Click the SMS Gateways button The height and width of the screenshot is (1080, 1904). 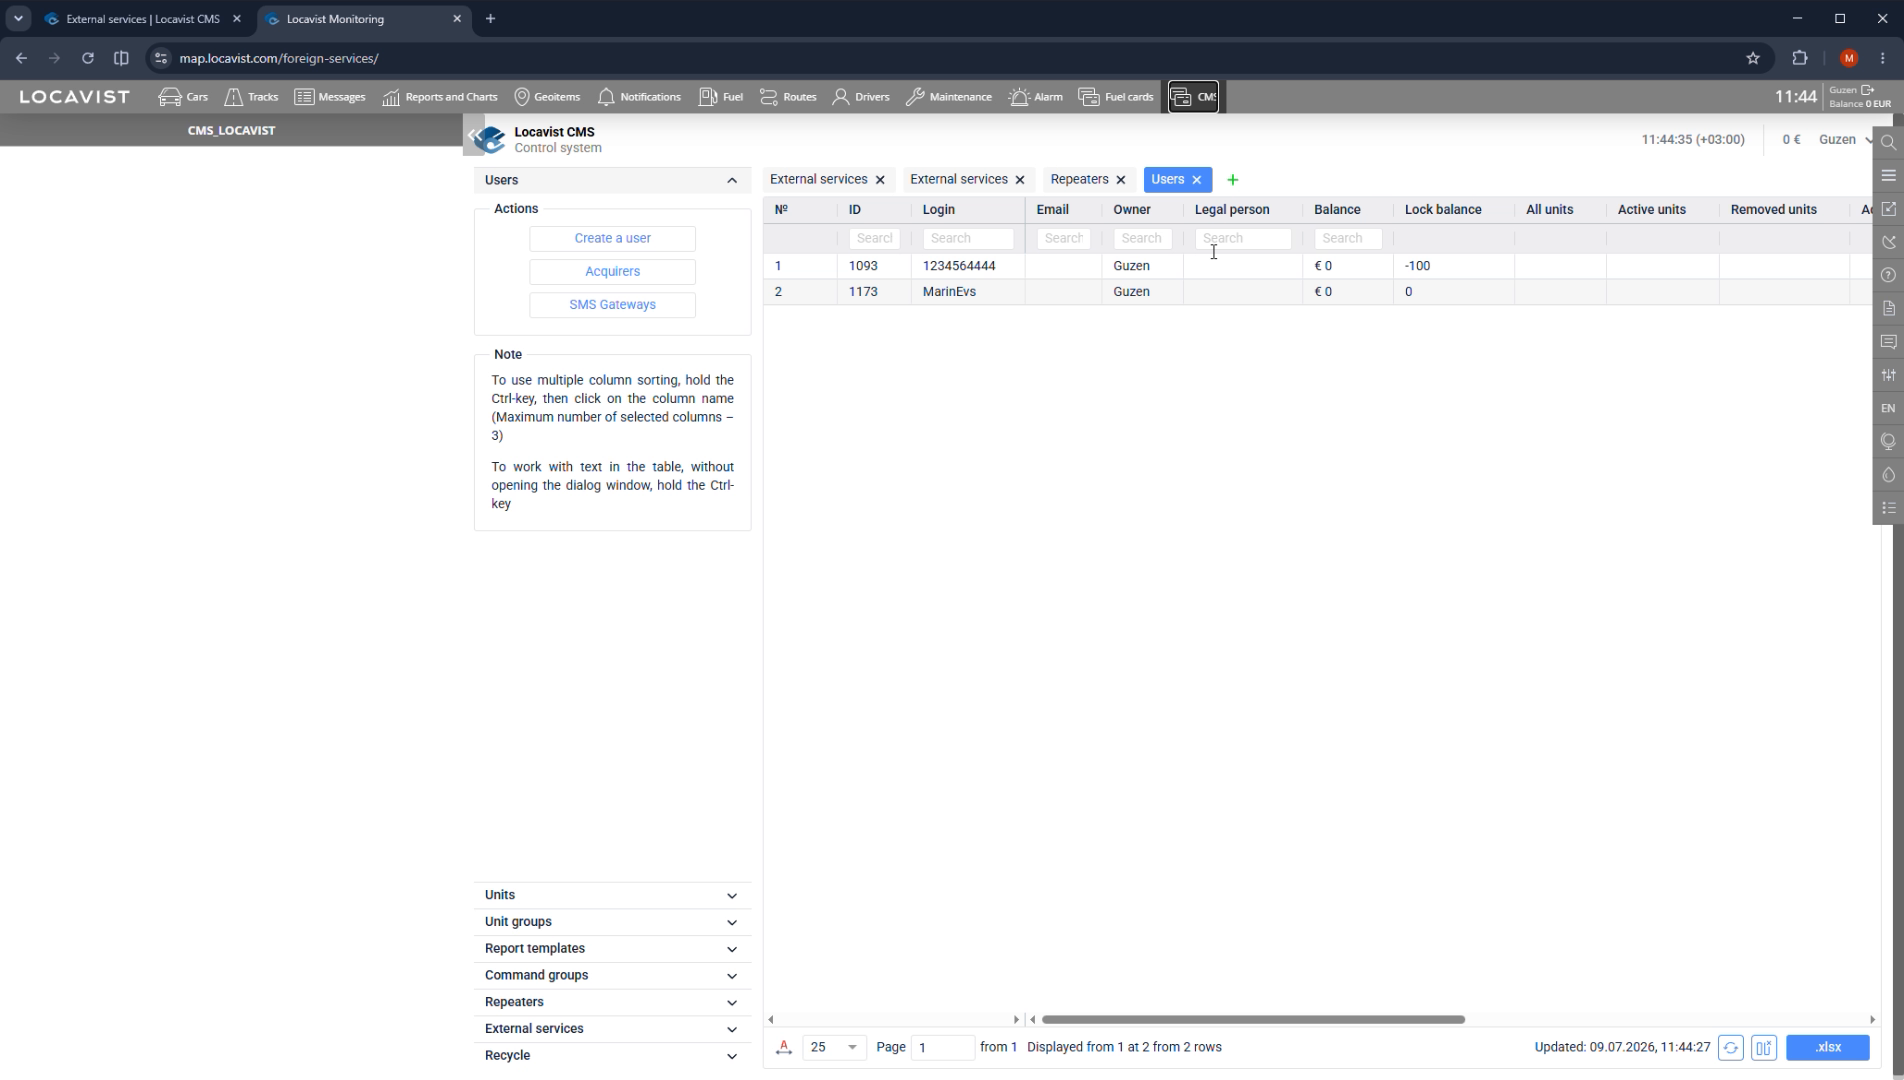pos(612,305)
